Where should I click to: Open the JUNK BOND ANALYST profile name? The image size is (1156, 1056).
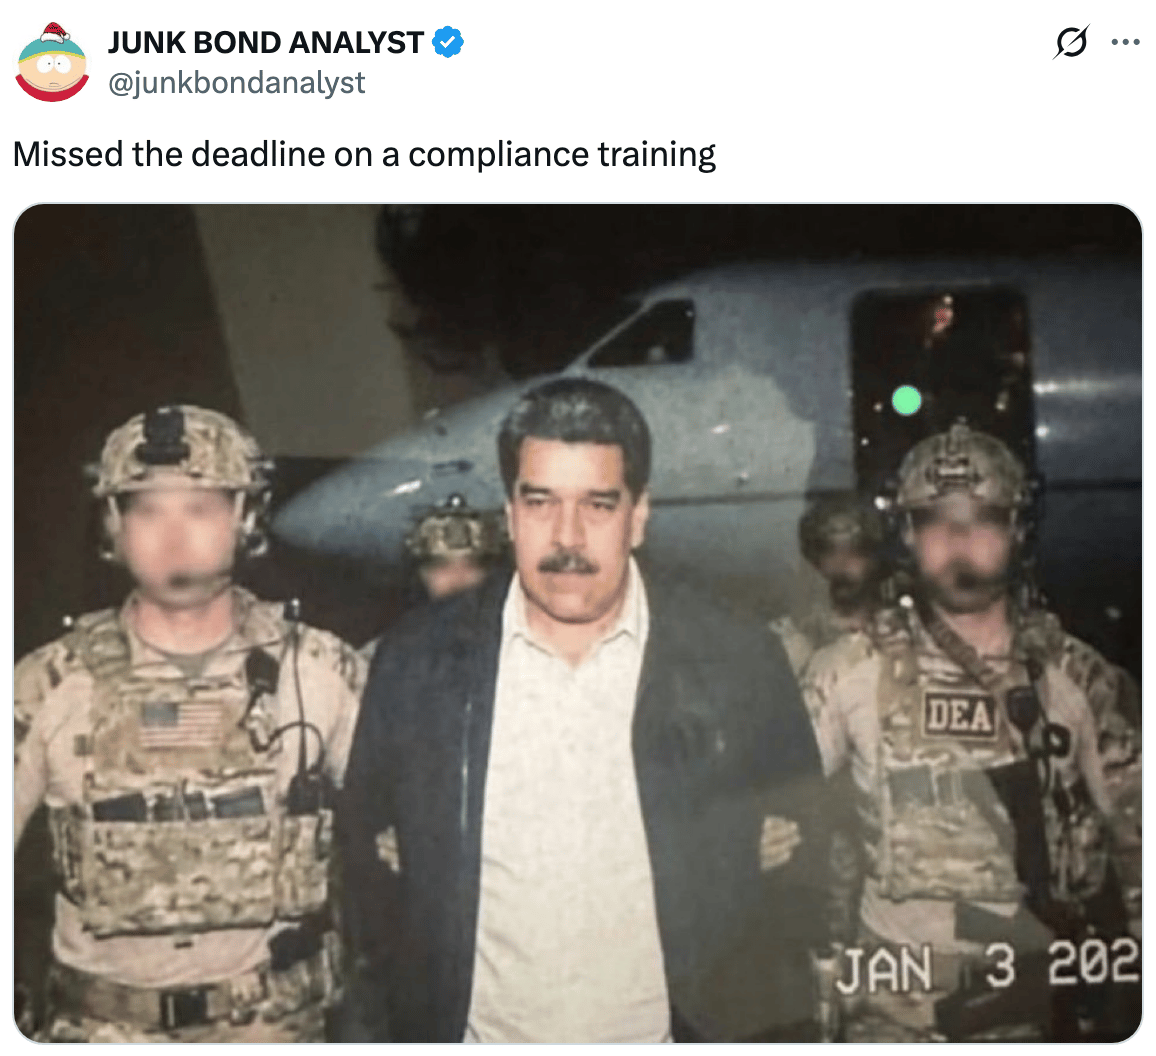click(x=265, y=43)
